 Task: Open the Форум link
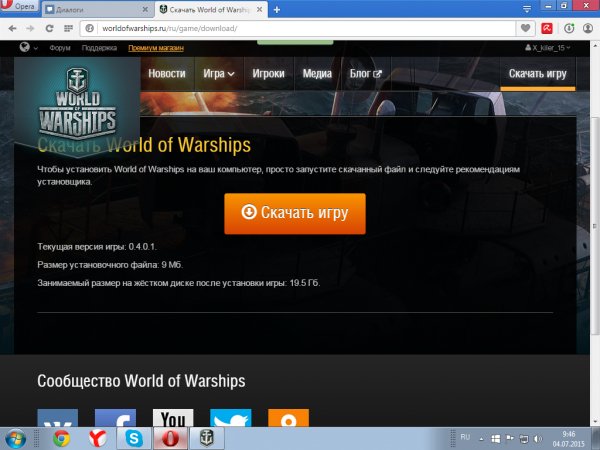[x=60, y=48]
